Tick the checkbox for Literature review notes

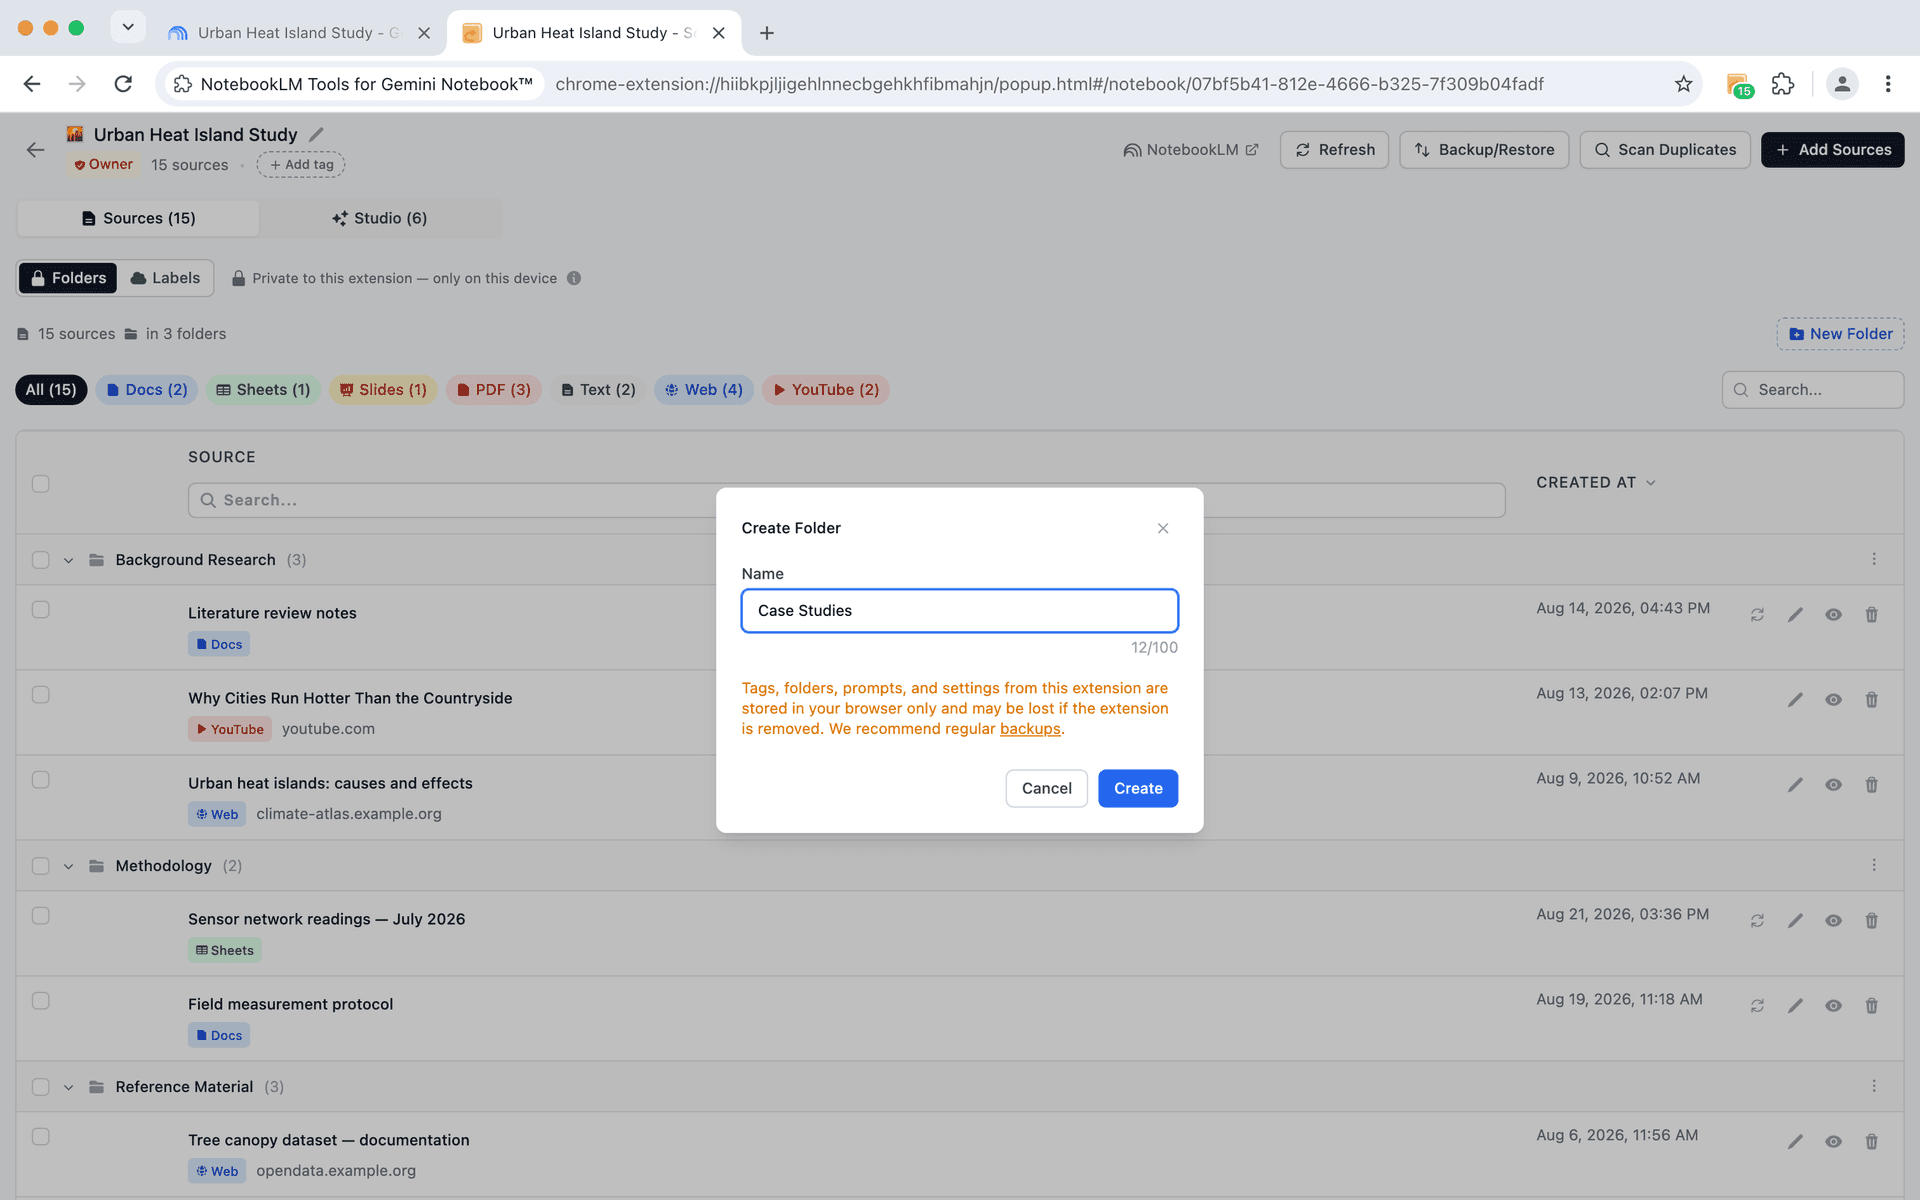click(x=40, y=610)
